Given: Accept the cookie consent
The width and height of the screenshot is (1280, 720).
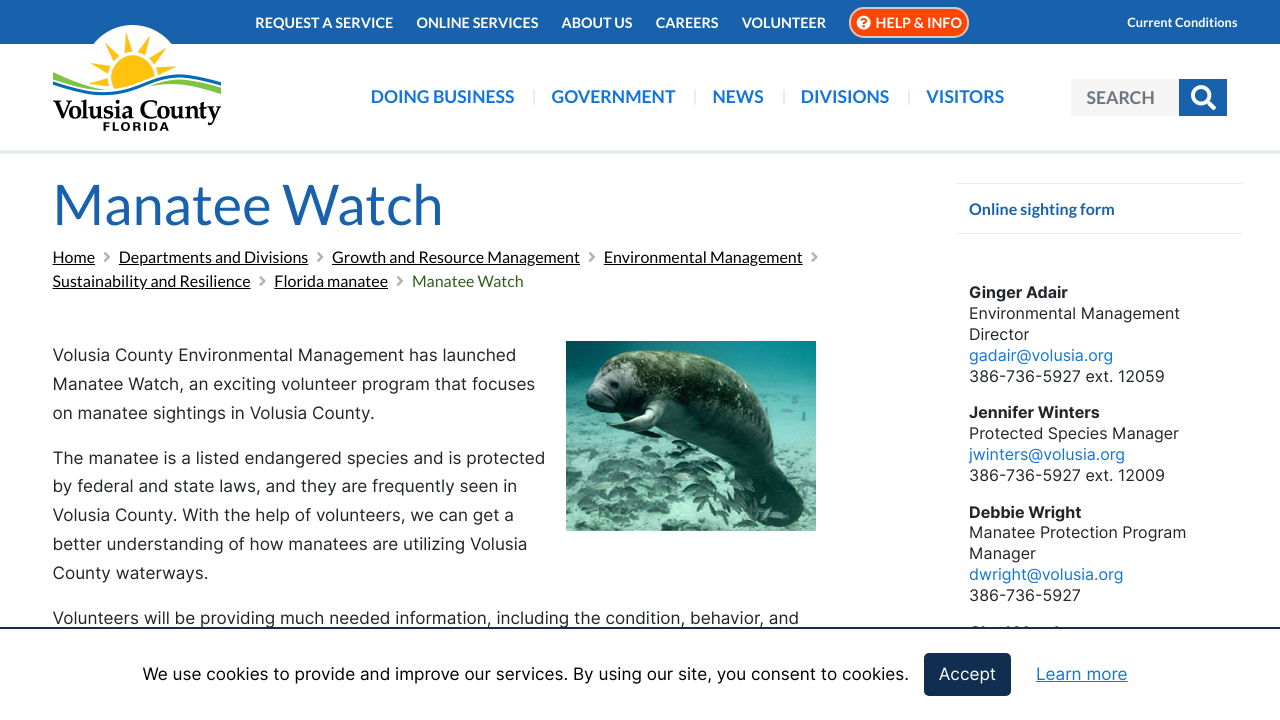Looking at the screenshot, I should coord(967,674).
